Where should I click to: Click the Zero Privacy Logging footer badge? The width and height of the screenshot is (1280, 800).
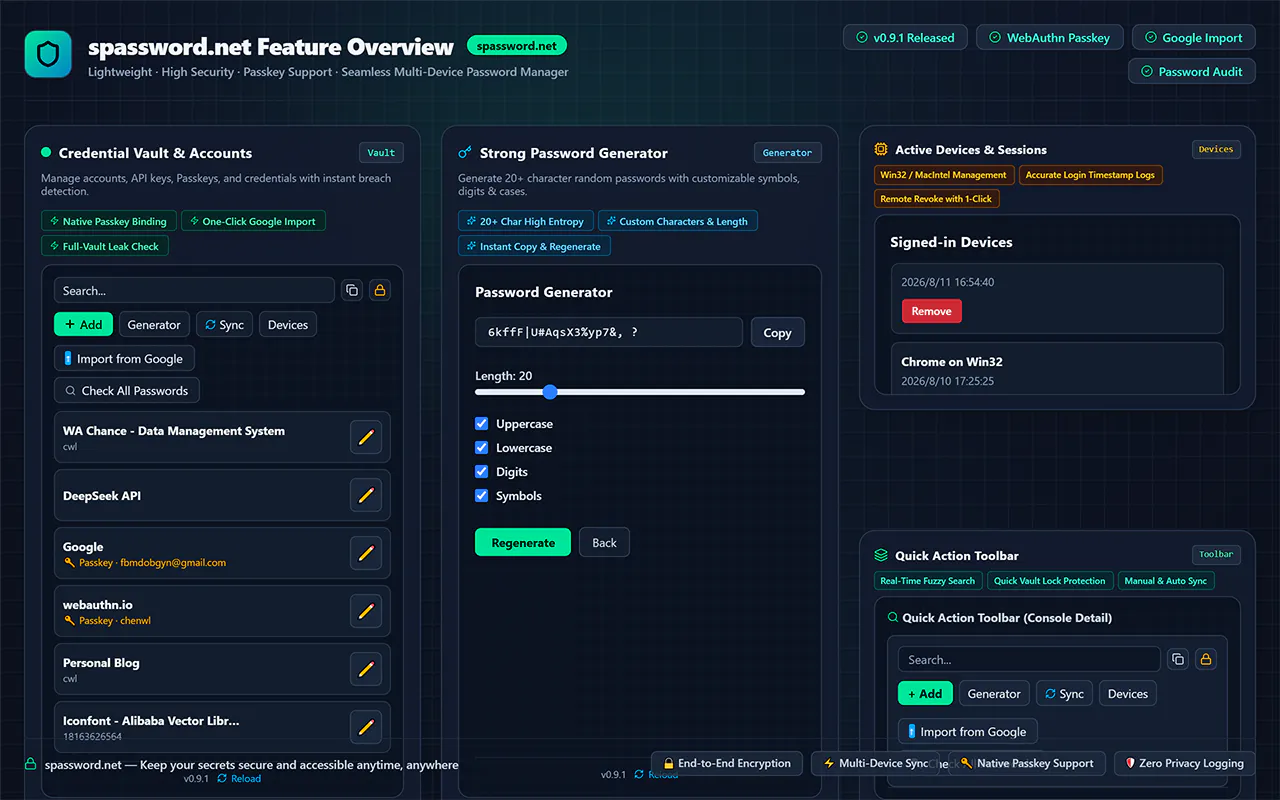coord(1184,763)
